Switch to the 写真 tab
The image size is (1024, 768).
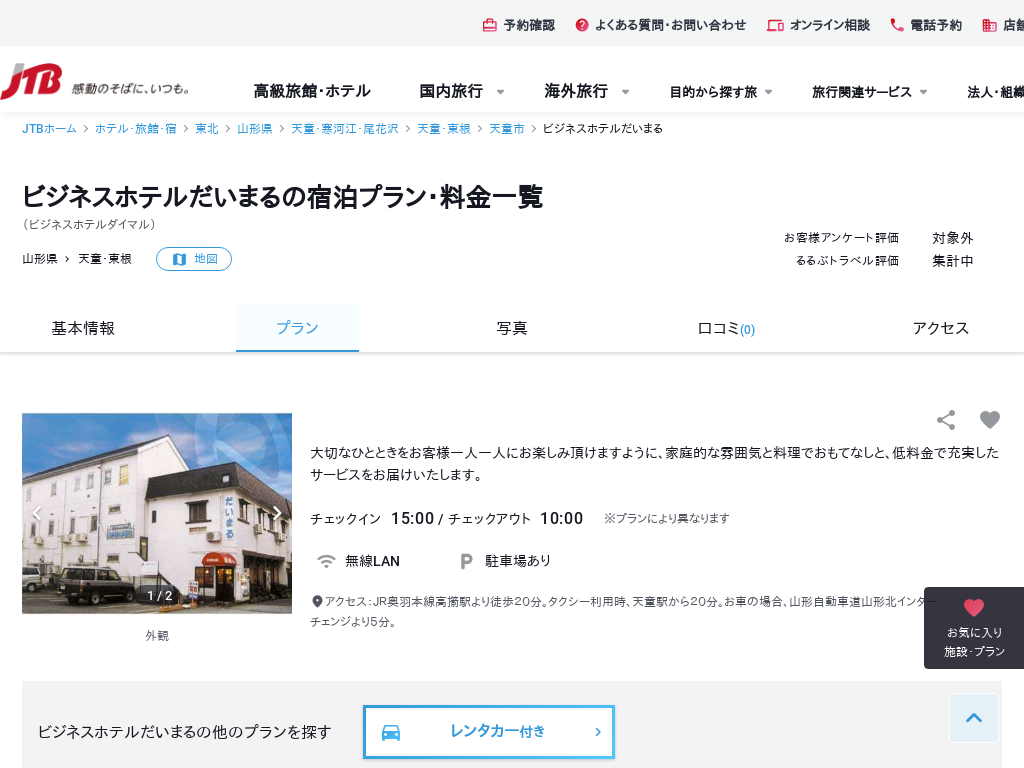pyautogui.click(x=512, y=328)
